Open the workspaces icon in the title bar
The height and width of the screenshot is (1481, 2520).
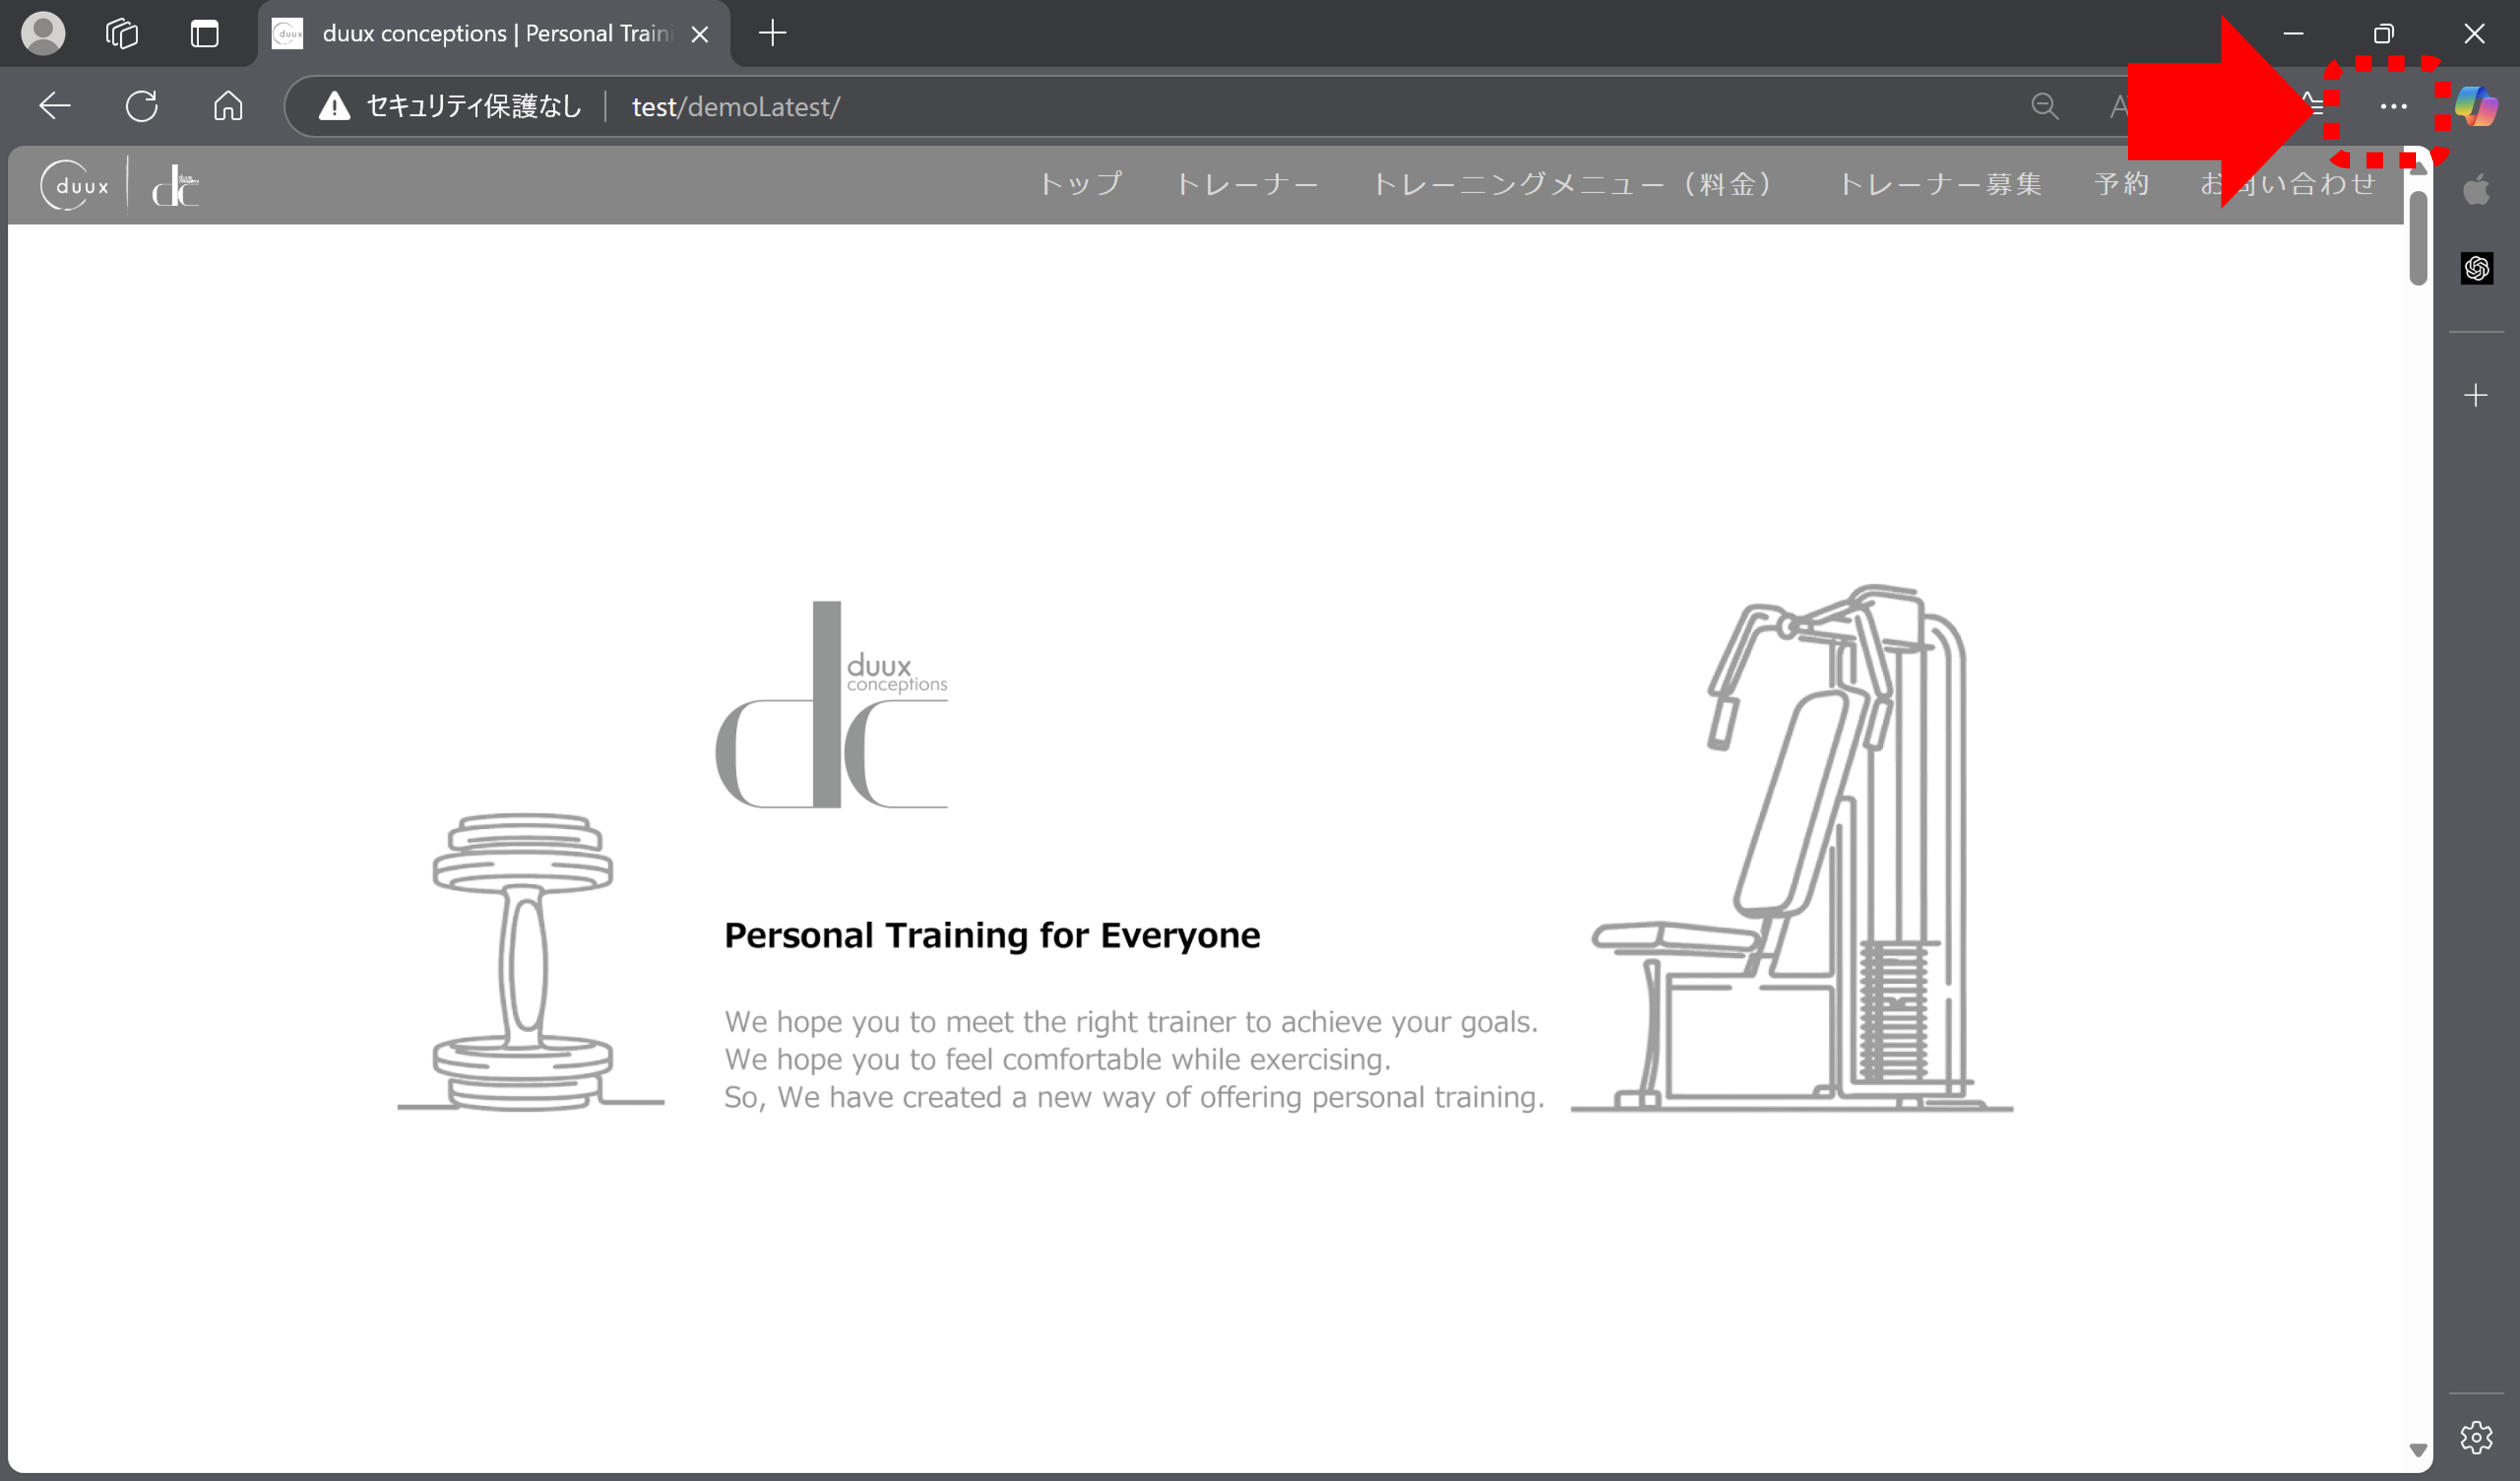click(x=122, y=33)
